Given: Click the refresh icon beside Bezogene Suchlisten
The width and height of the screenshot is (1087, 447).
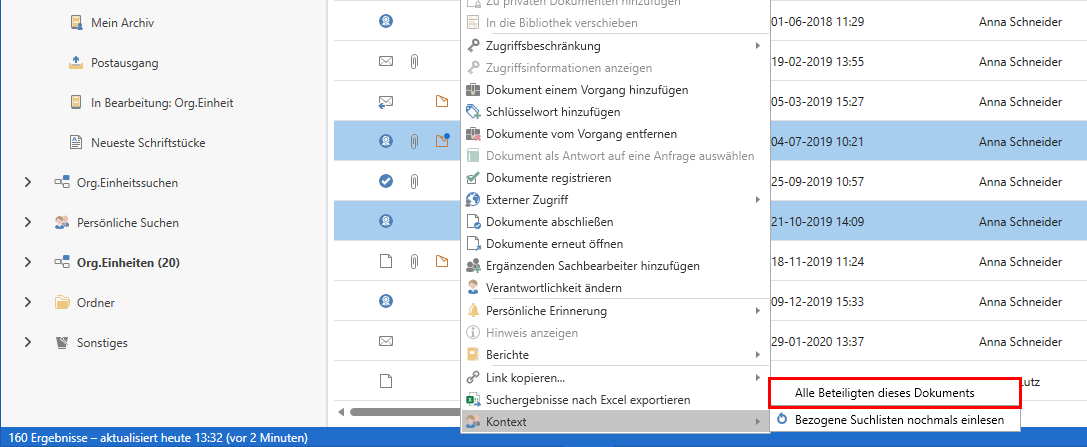Looking at the screenshot, I should [782, 421].
